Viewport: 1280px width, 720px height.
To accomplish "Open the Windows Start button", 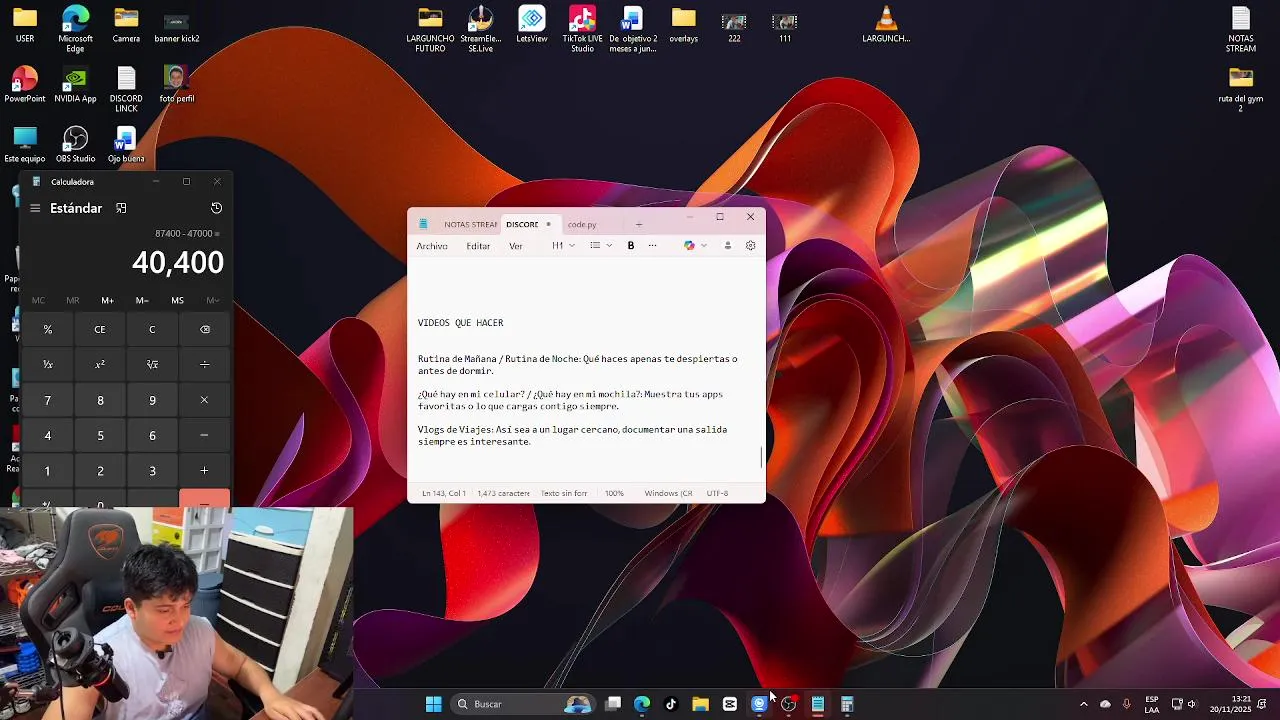I will [x=434, y=704].
